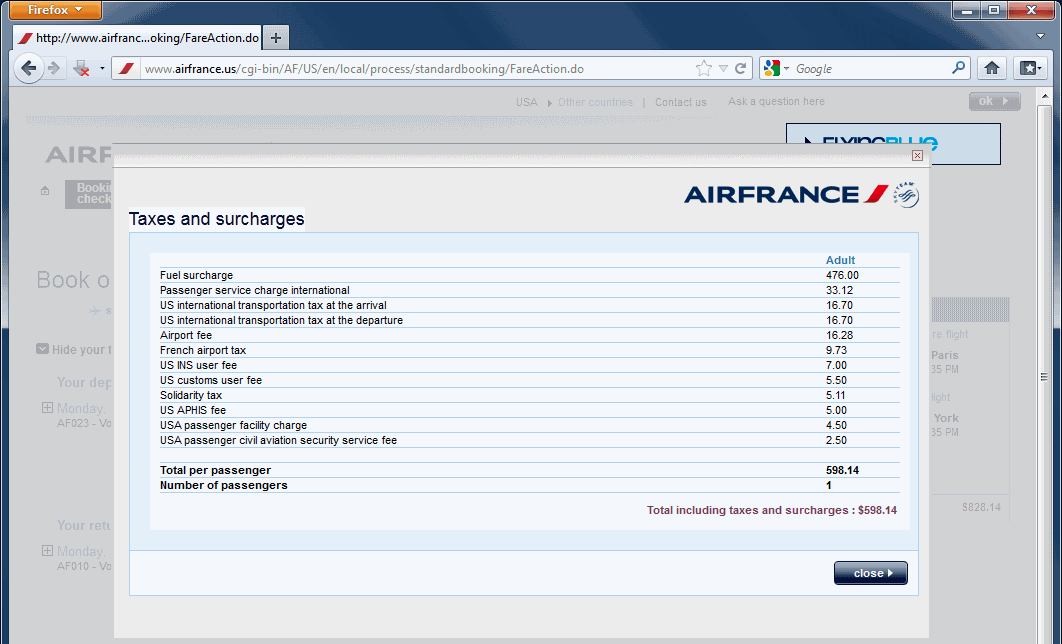1062x644 pixels.
Task: Click the 476.00 fuel surcharge amount
Action: coord(842,275)
